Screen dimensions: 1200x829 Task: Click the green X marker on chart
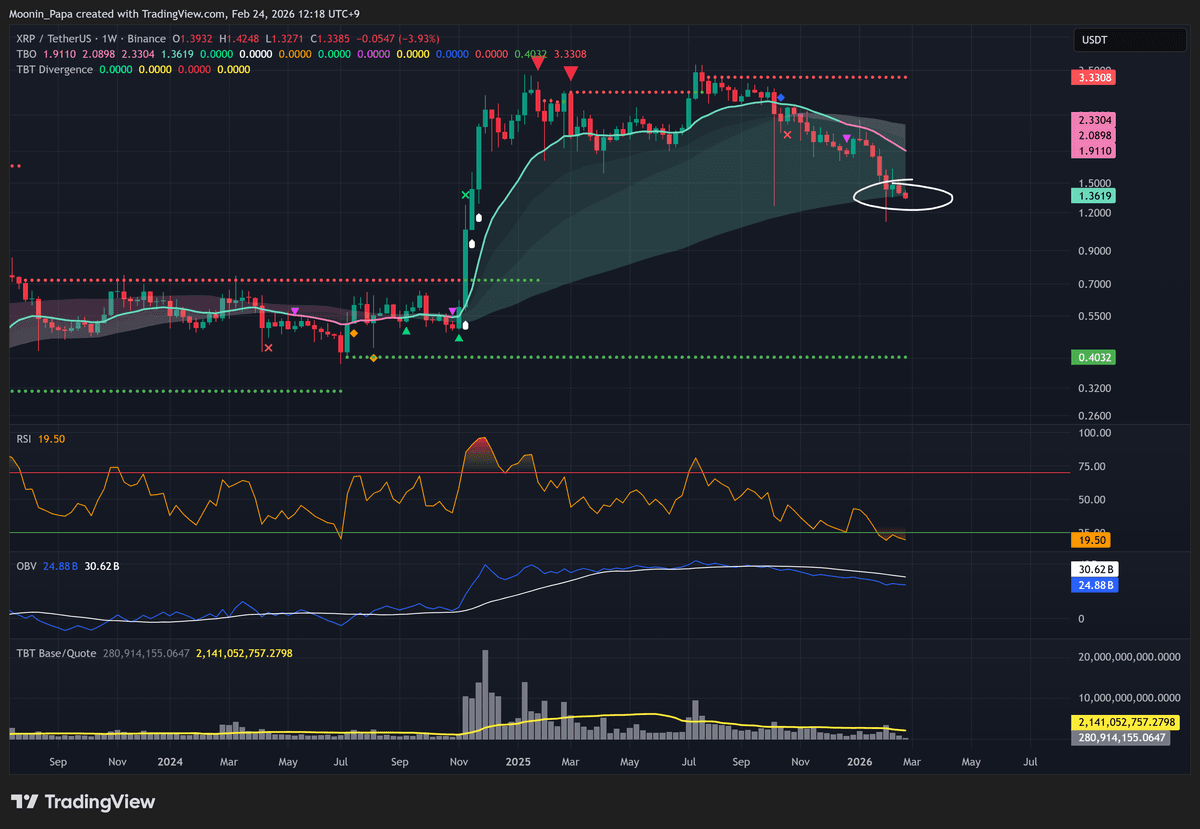coord(465,195)
